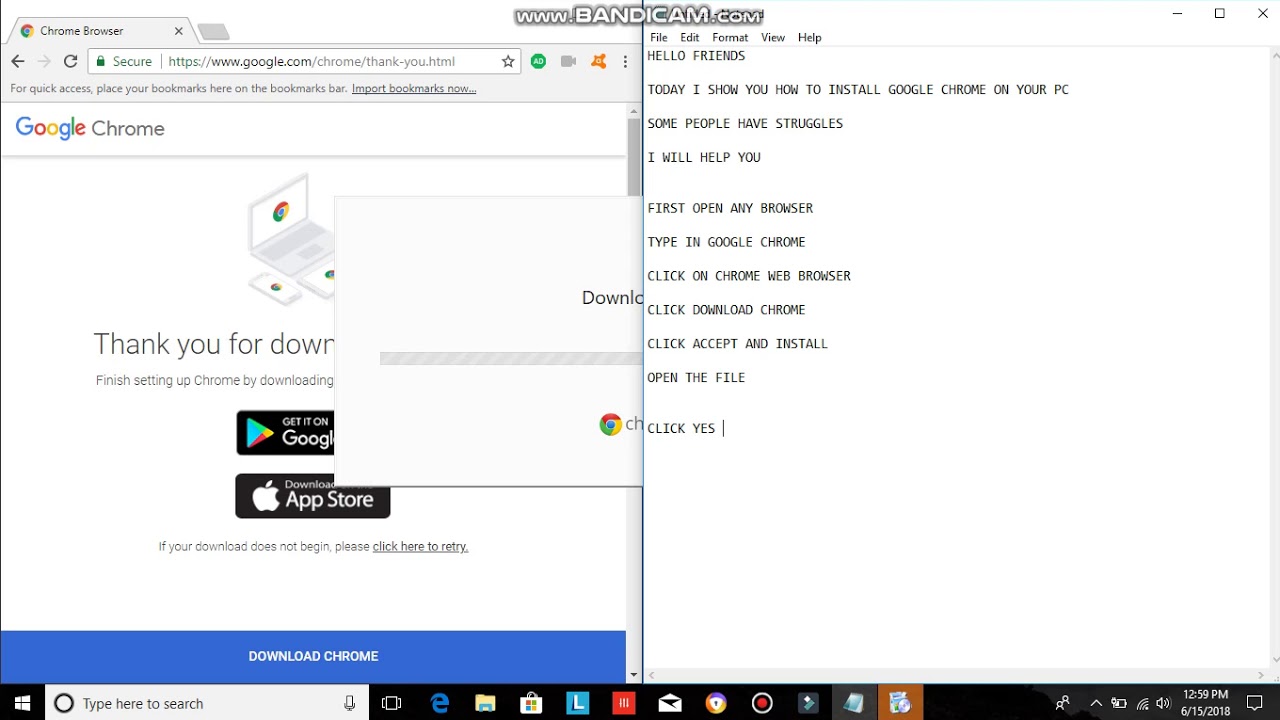Viewport: 1280px width, 720px height.
Task: Open the Filmora taskbar icon
Action: [808, 703]
